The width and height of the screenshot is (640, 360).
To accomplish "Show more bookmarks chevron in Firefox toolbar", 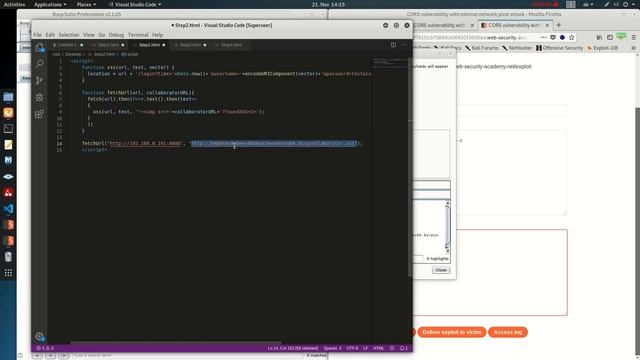I will [x=633, y=48].
